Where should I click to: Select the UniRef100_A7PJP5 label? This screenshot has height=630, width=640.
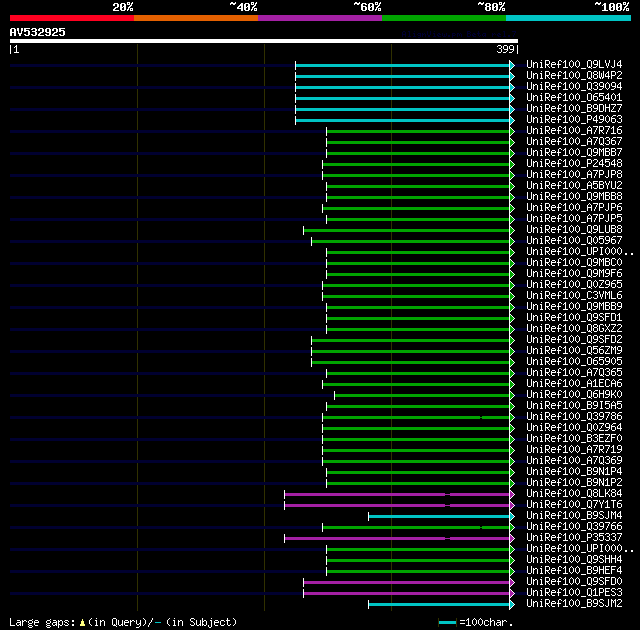pyautogui.click(x=574, y=219)
